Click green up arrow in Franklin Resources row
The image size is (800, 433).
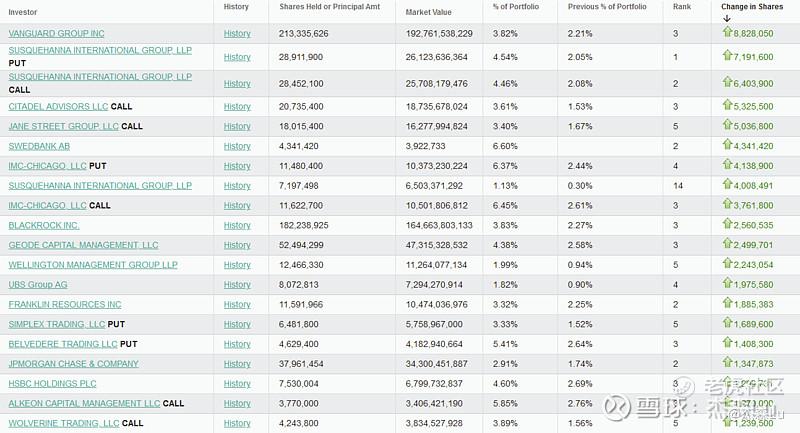pos(727,304)
